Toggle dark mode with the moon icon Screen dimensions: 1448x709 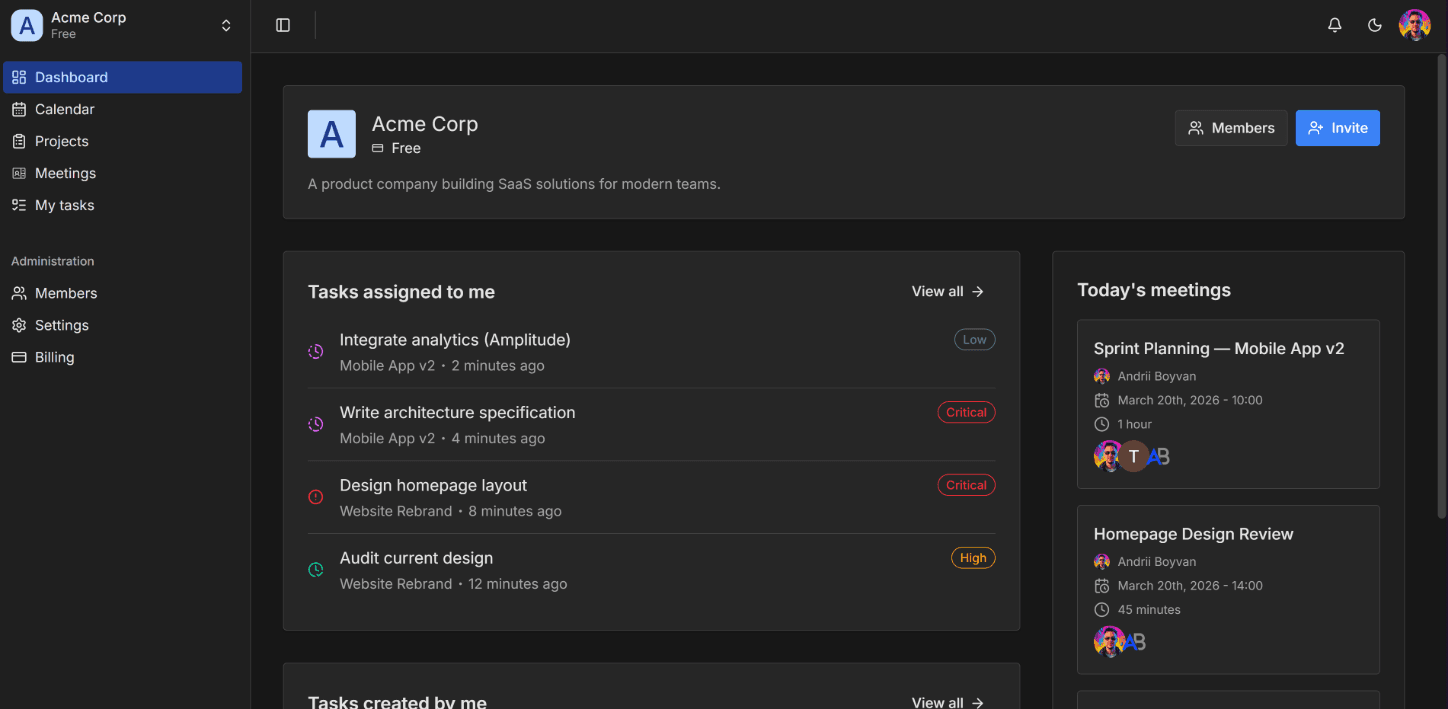pyautogui.click(x=1374, y=25)
